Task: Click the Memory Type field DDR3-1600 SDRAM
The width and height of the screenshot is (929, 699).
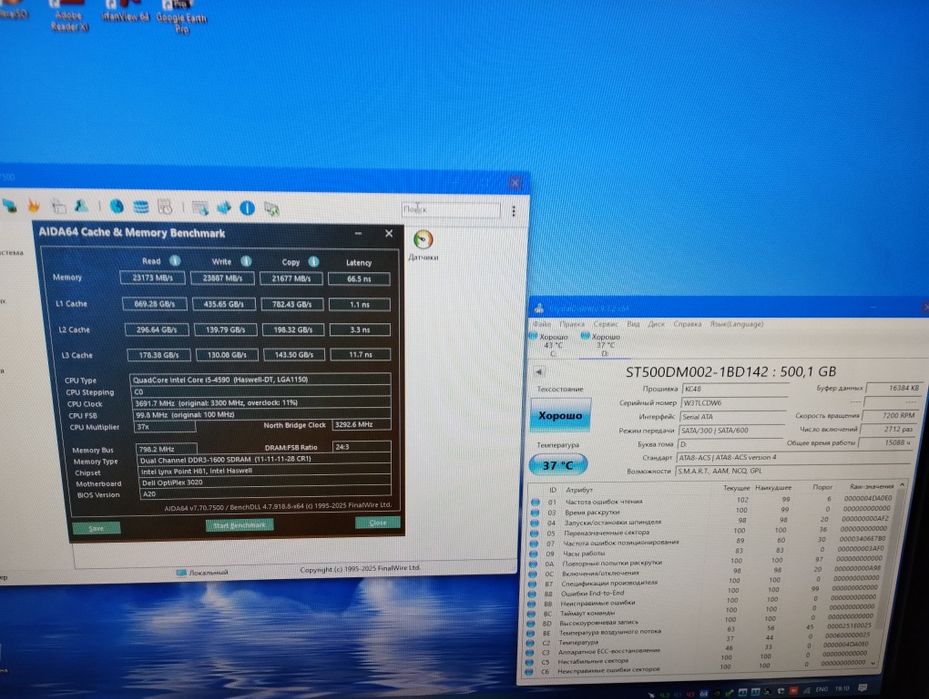Action: click(264, 459)
